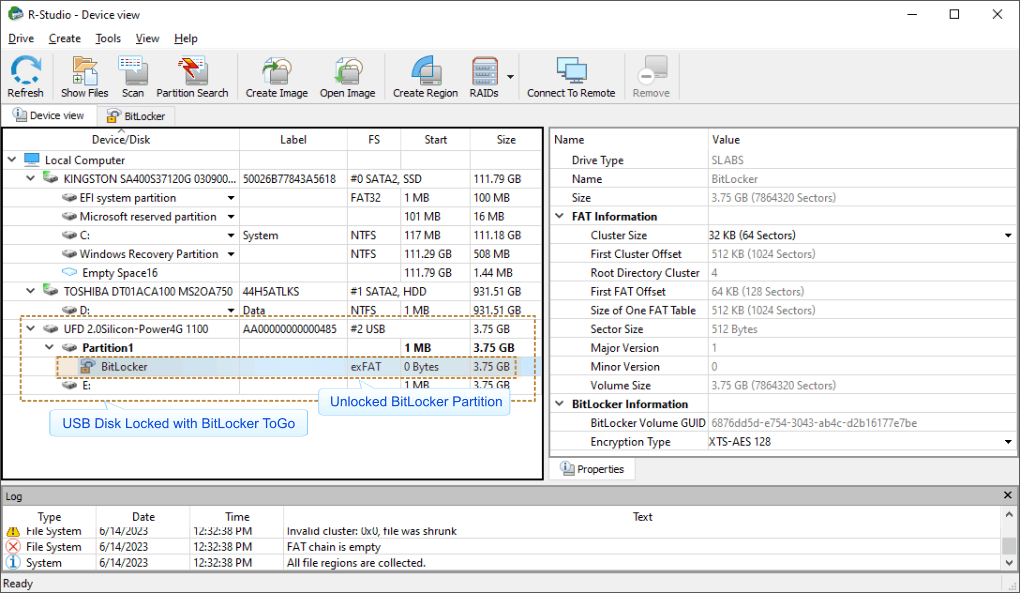Open the Cluster Size dropdown
This screenshot has width=1020, height=593.
[1008, 235]
